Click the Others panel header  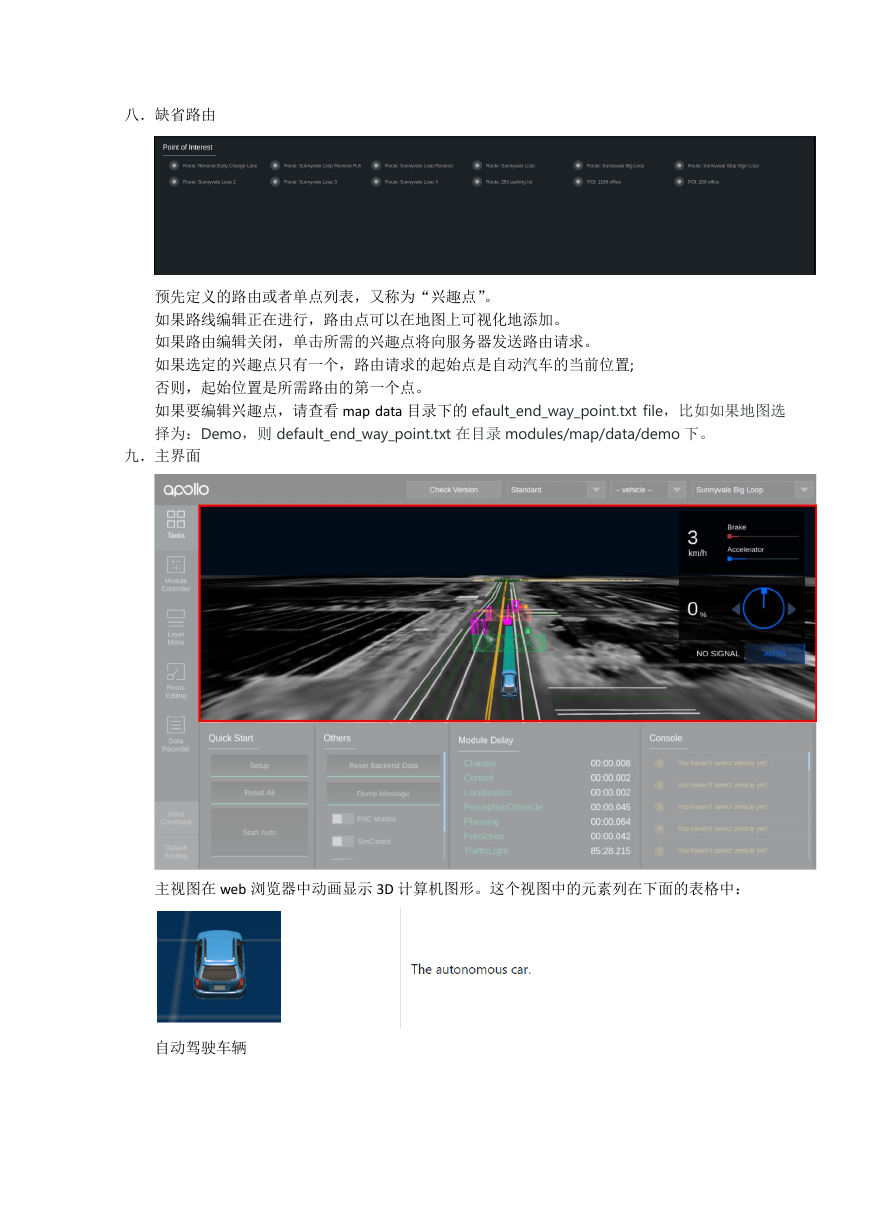[x=337, y=738]
